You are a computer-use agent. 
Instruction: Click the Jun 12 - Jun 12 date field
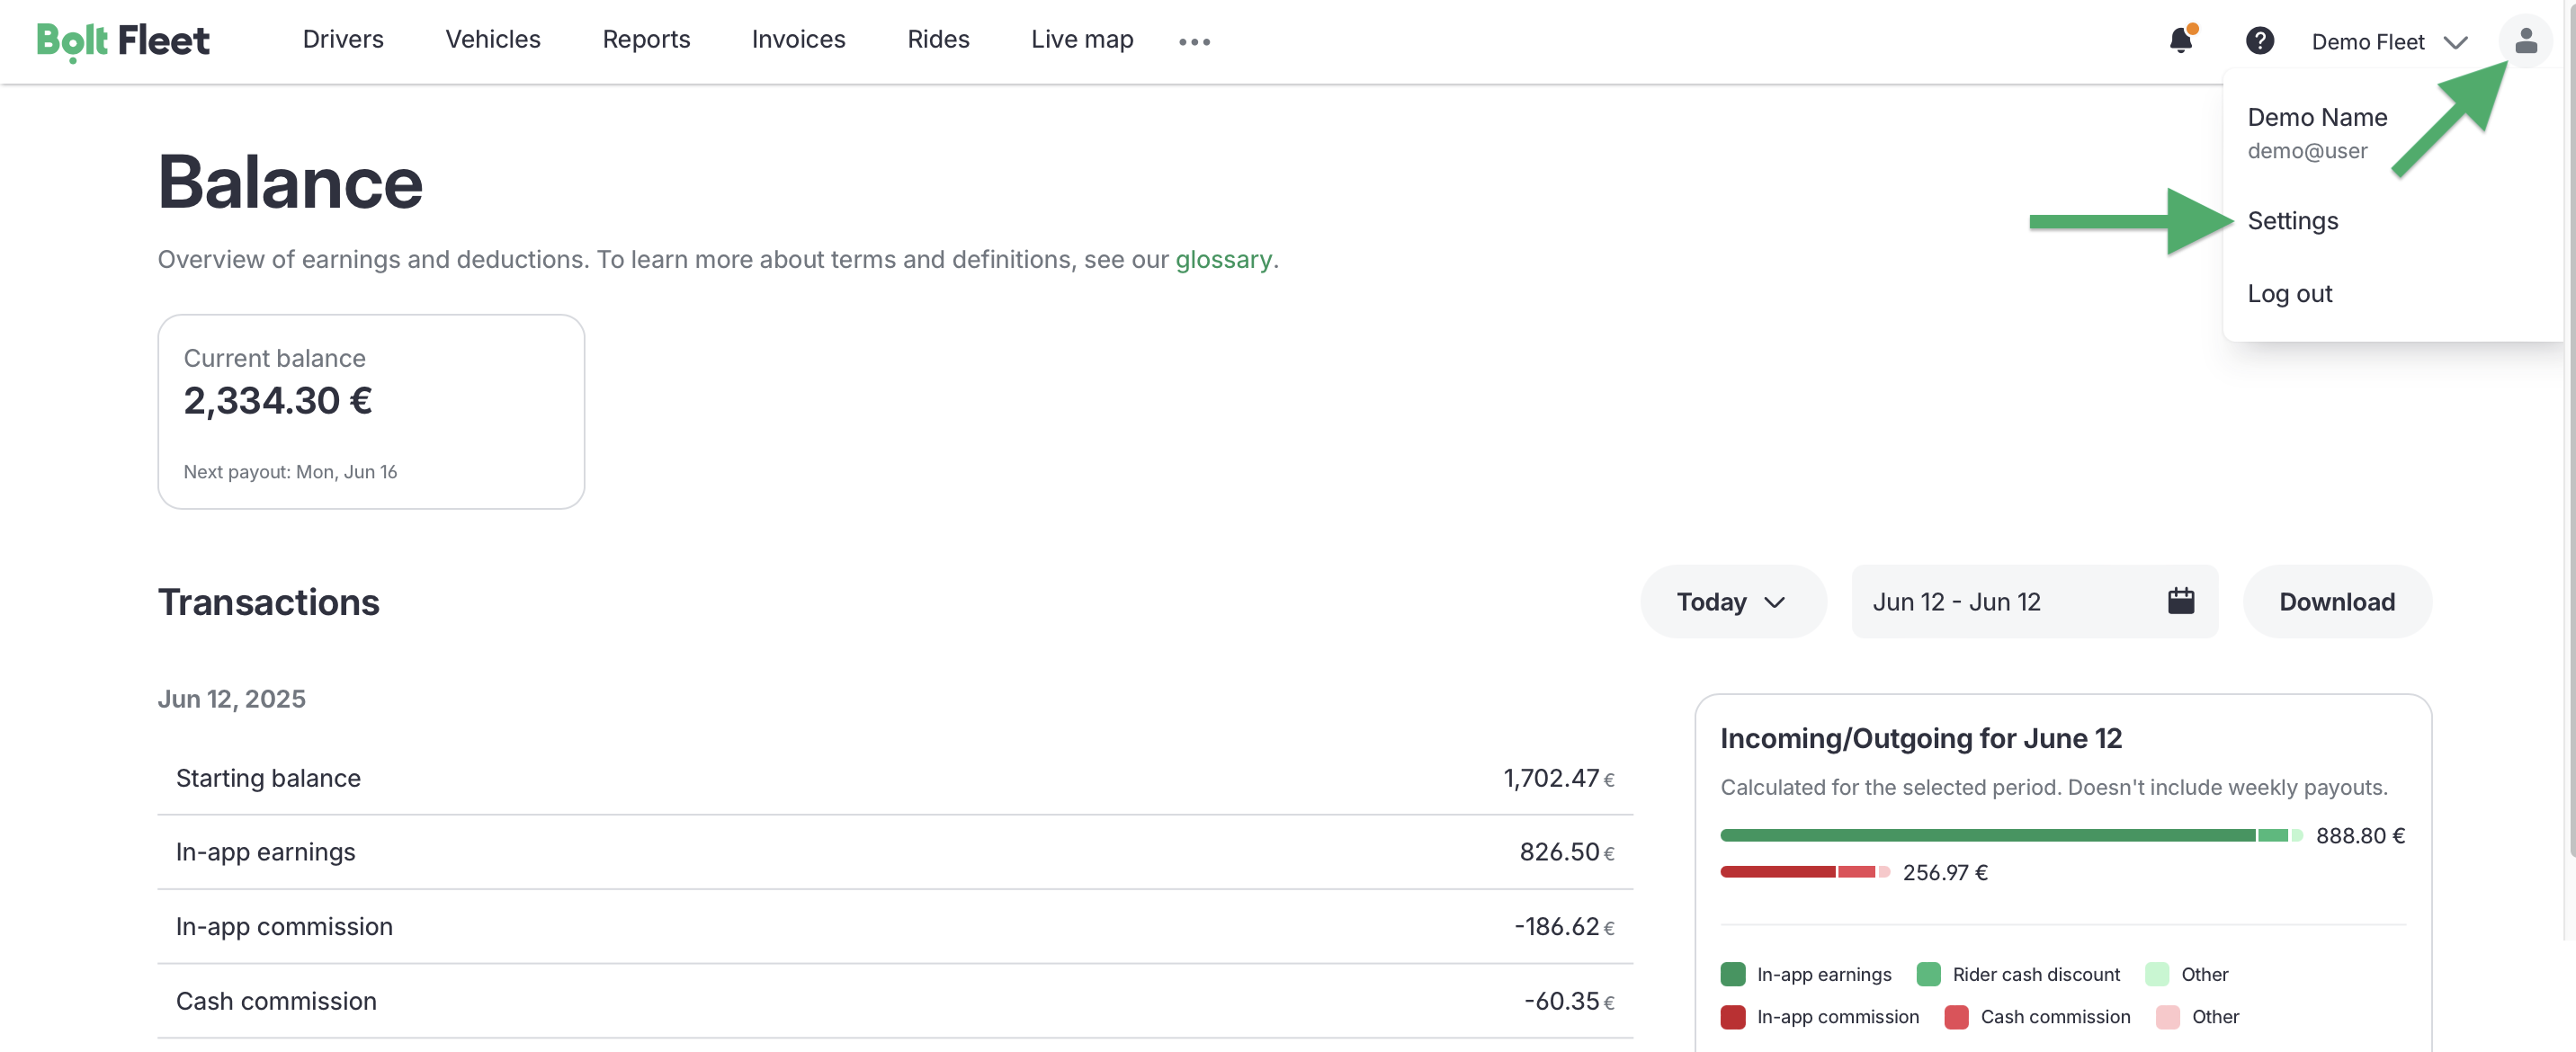[x=2034, y=601]
